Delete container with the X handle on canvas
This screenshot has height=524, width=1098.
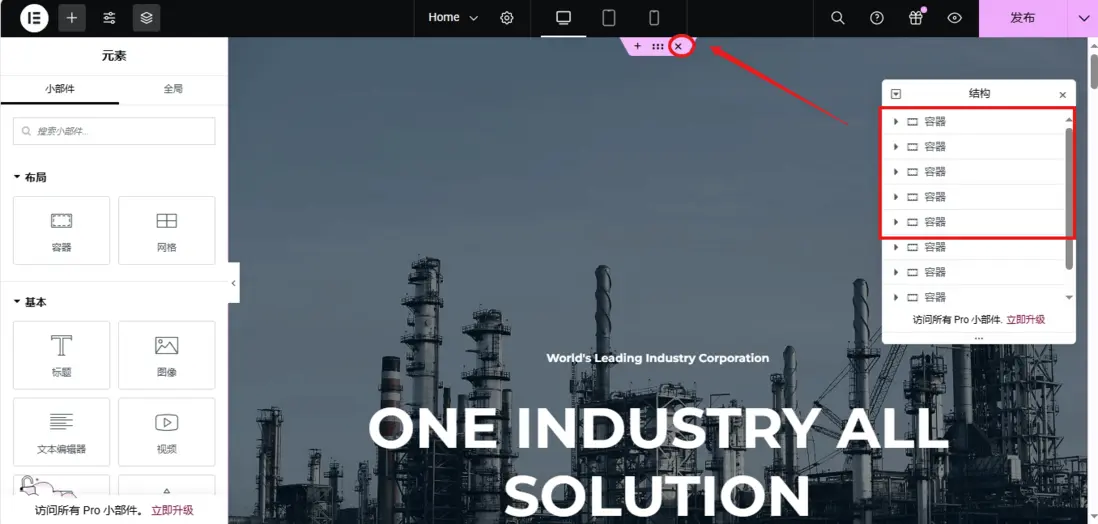point(678,46)
